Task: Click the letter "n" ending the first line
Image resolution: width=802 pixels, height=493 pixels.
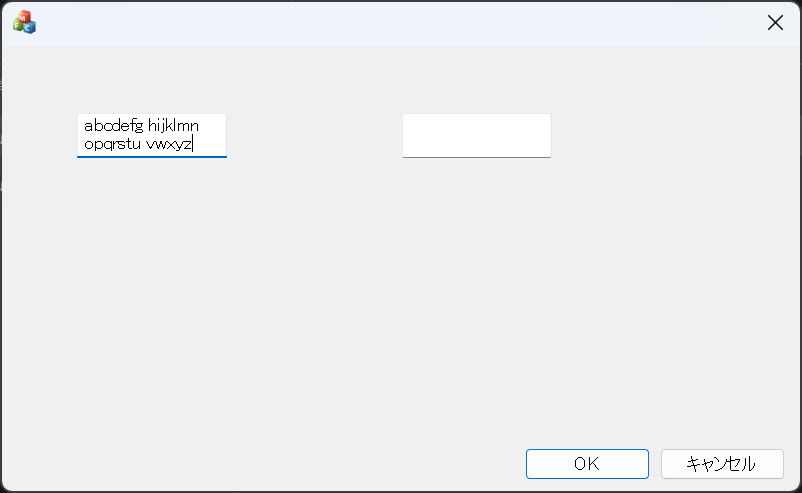Action: (195, 126)
